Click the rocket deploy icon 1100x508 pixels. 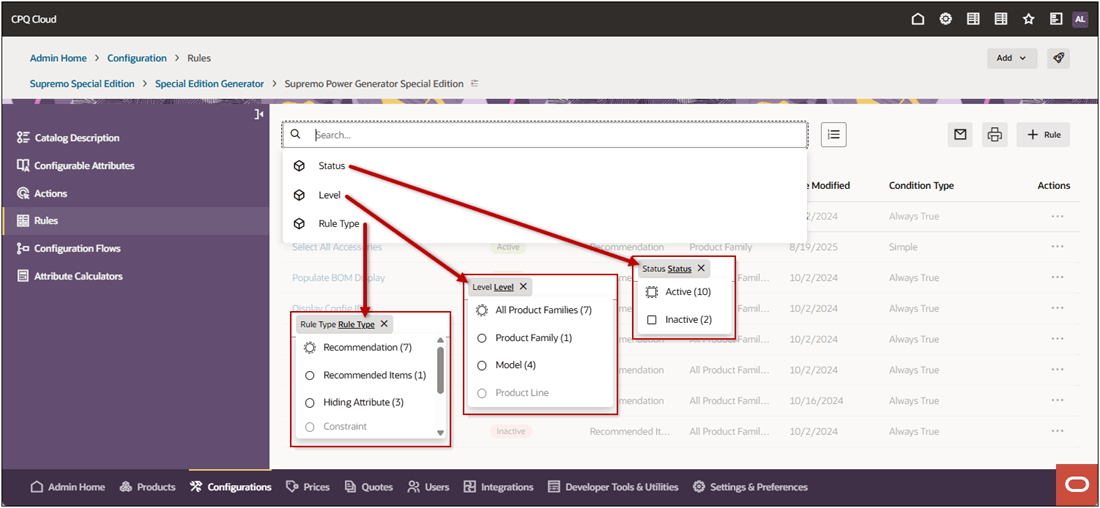pyautogui.click(x=1059, y=58)
